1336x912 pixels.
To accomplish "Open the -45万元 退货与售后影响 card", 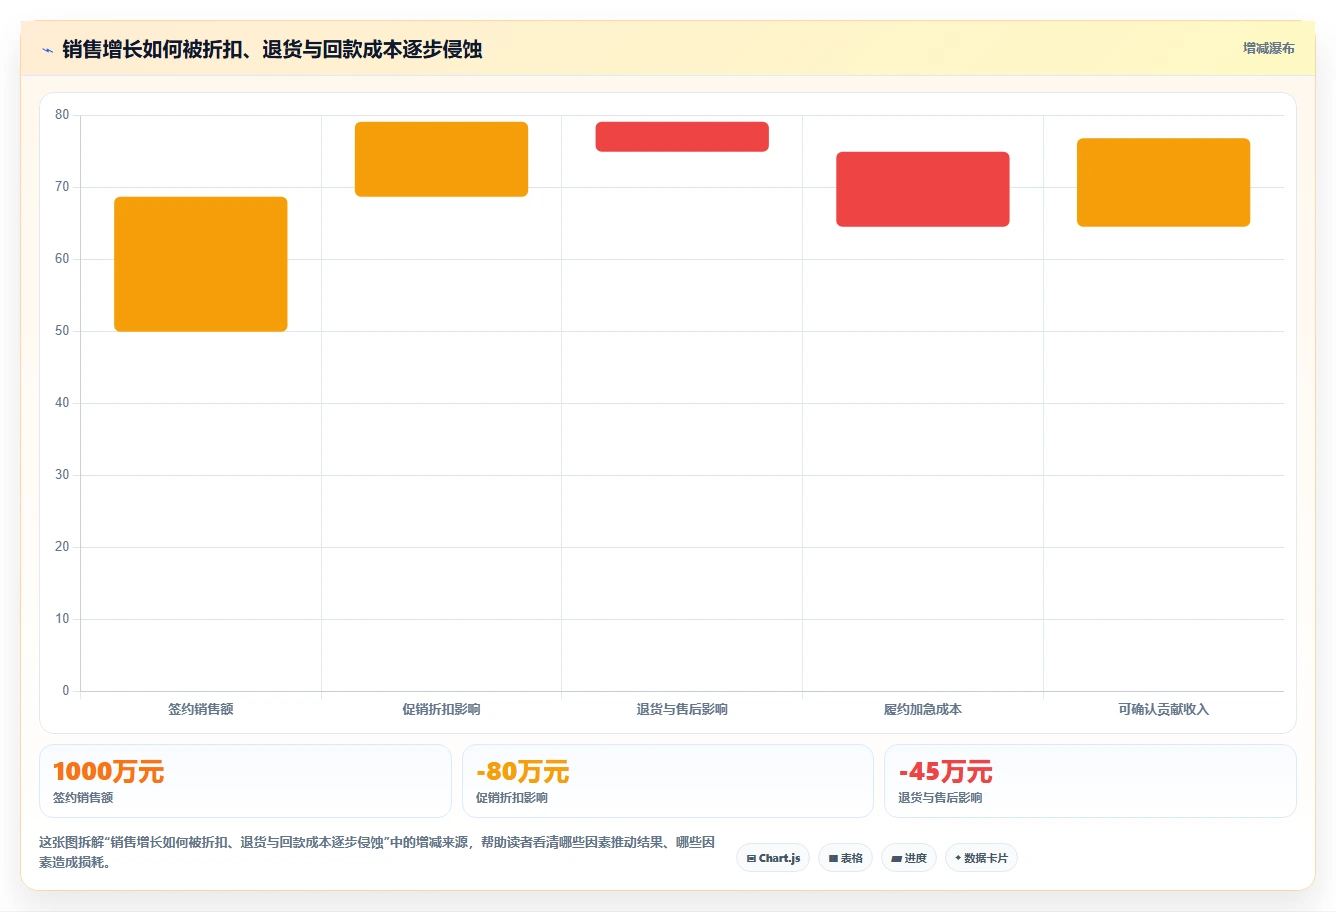I will (x=1090, y=781).
